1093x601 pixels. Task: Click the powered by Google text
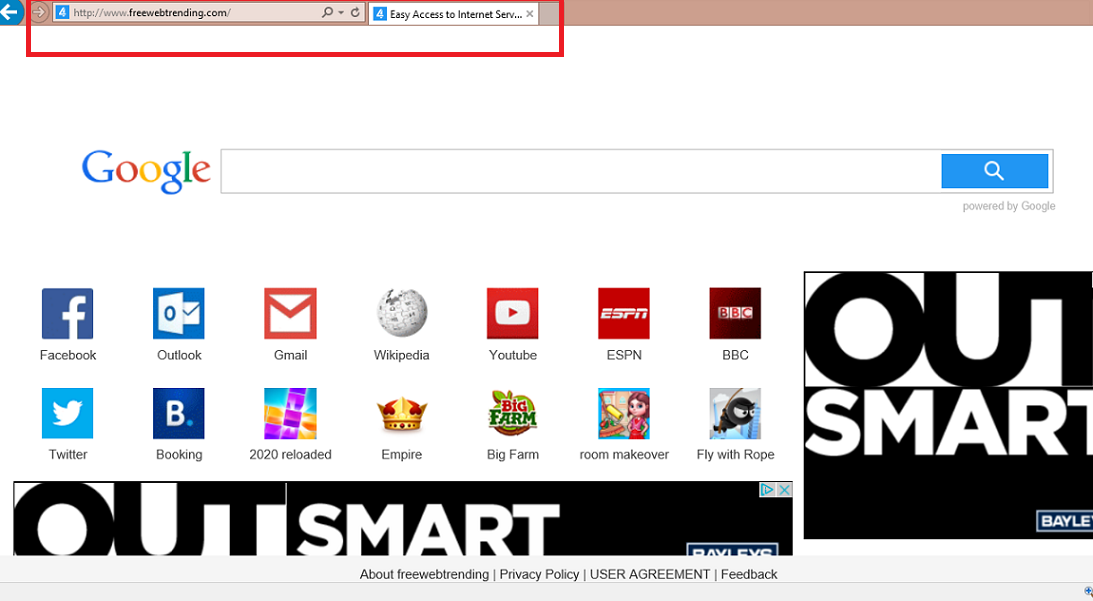[x=1009, y=206]
